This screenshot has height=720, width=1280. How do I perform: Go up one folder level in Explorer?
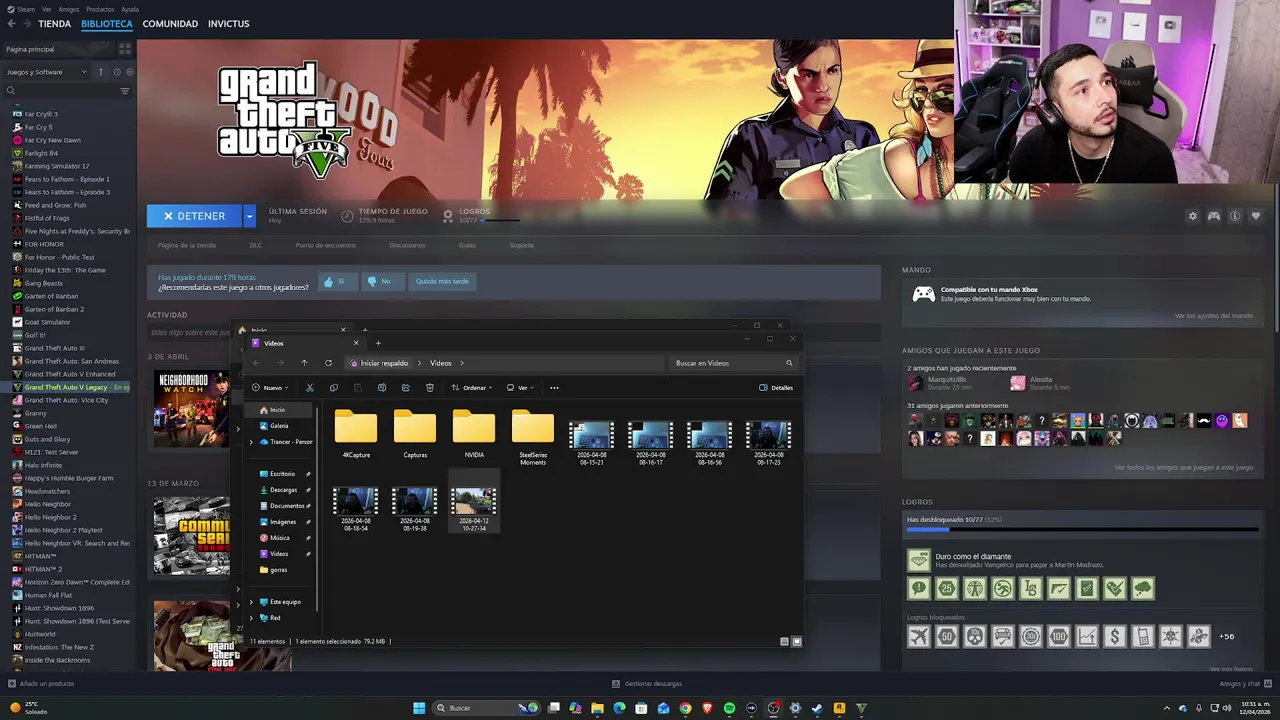[304, 363]
